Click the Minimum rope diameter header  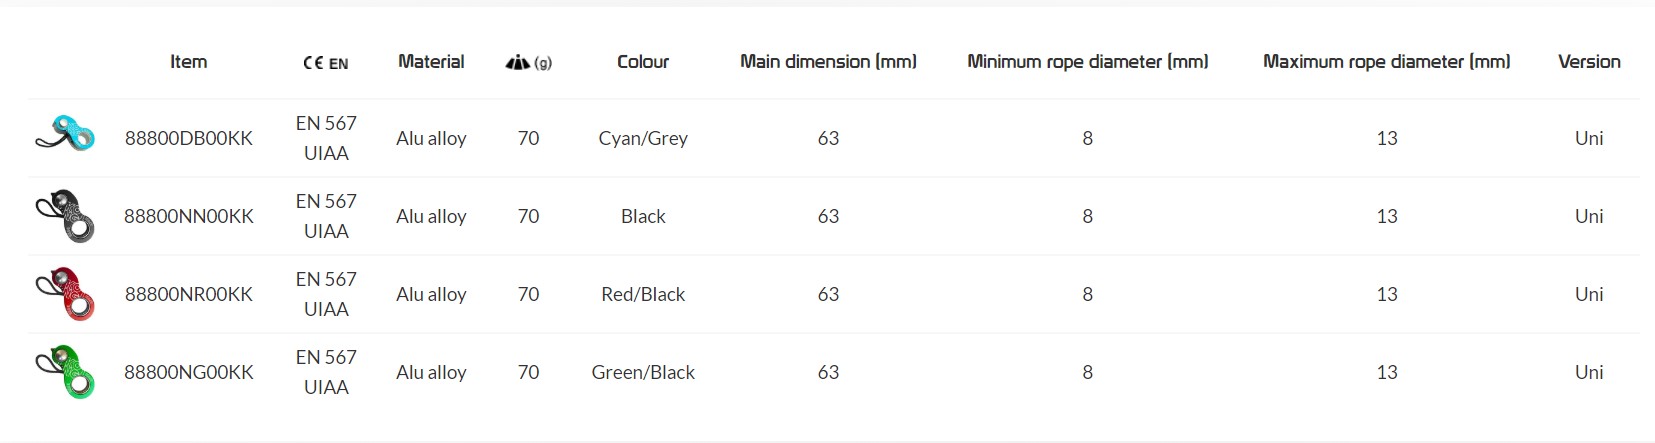[1087, 62]
